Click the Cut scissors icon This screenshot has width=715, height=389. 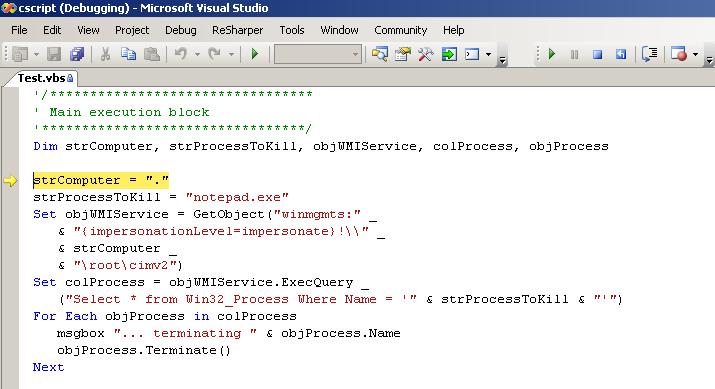(105, 54)
